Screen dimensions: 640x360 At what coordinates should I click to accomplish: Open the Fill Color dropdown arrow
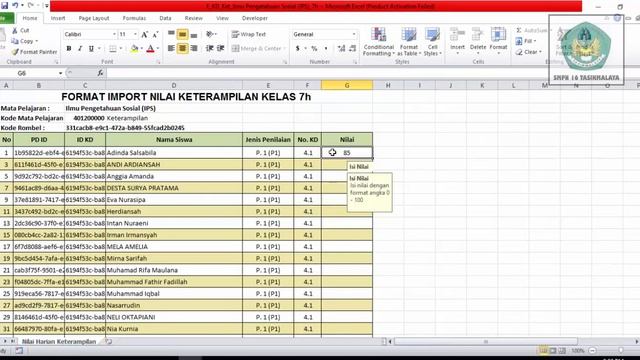point(141,49)
